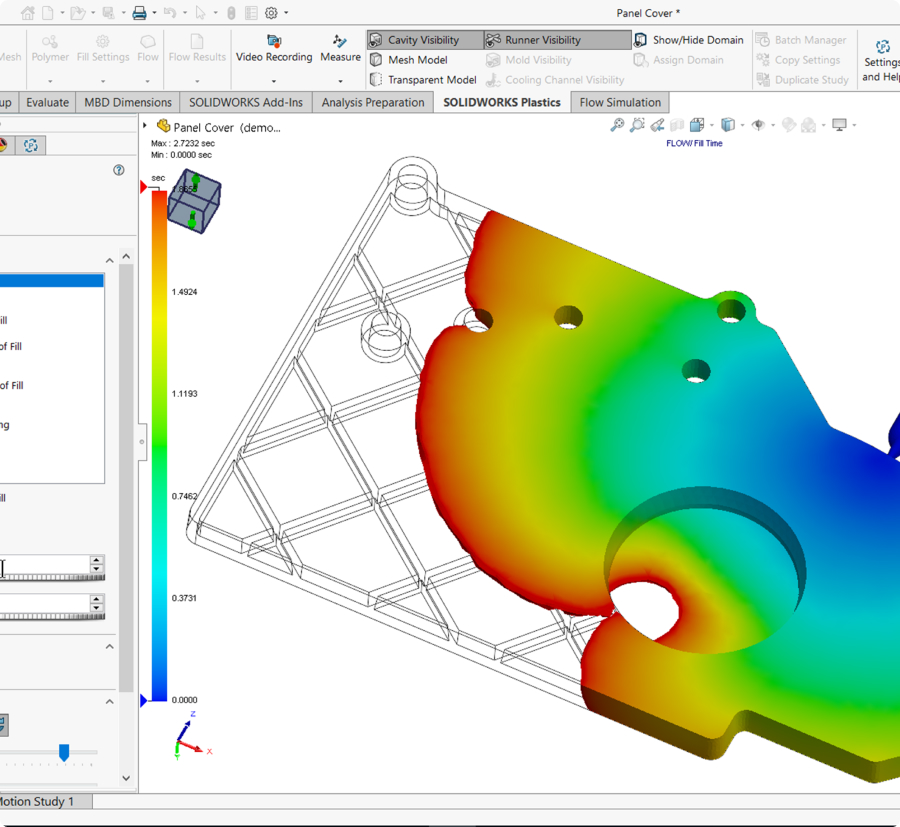Click the Save icon in the quick access bar
900x827 pixels.
pyautogui.click(x=108, y=13)
